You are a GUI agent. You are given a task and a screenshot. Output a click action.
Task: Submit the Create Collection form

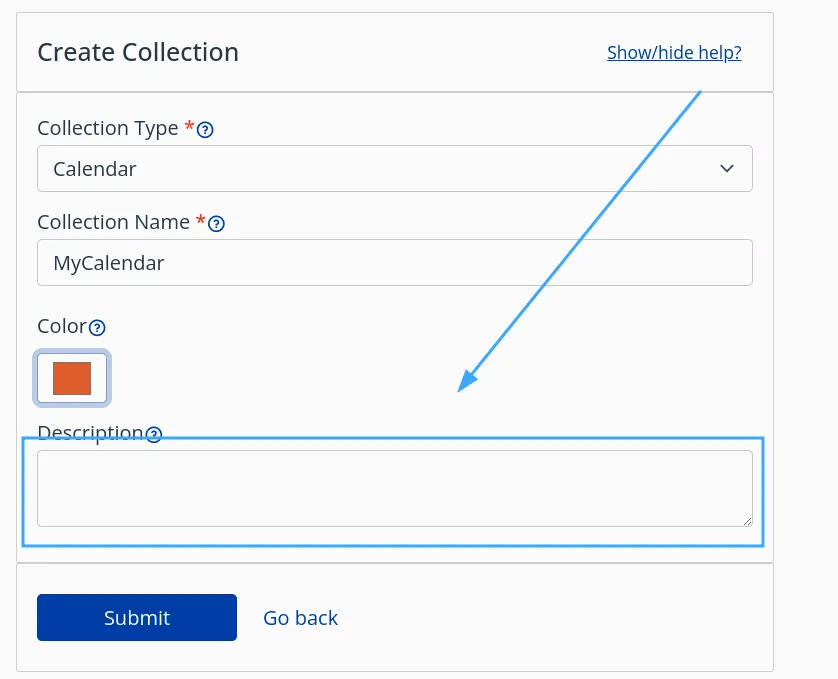pyautogui.click(x=136, y=617)
